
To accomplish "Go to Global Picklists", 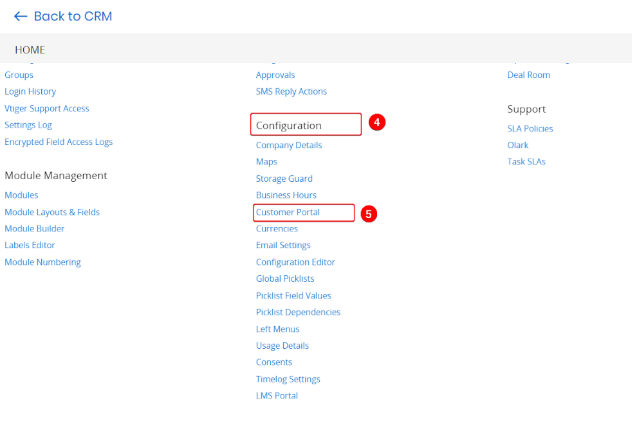I will 285,279.
